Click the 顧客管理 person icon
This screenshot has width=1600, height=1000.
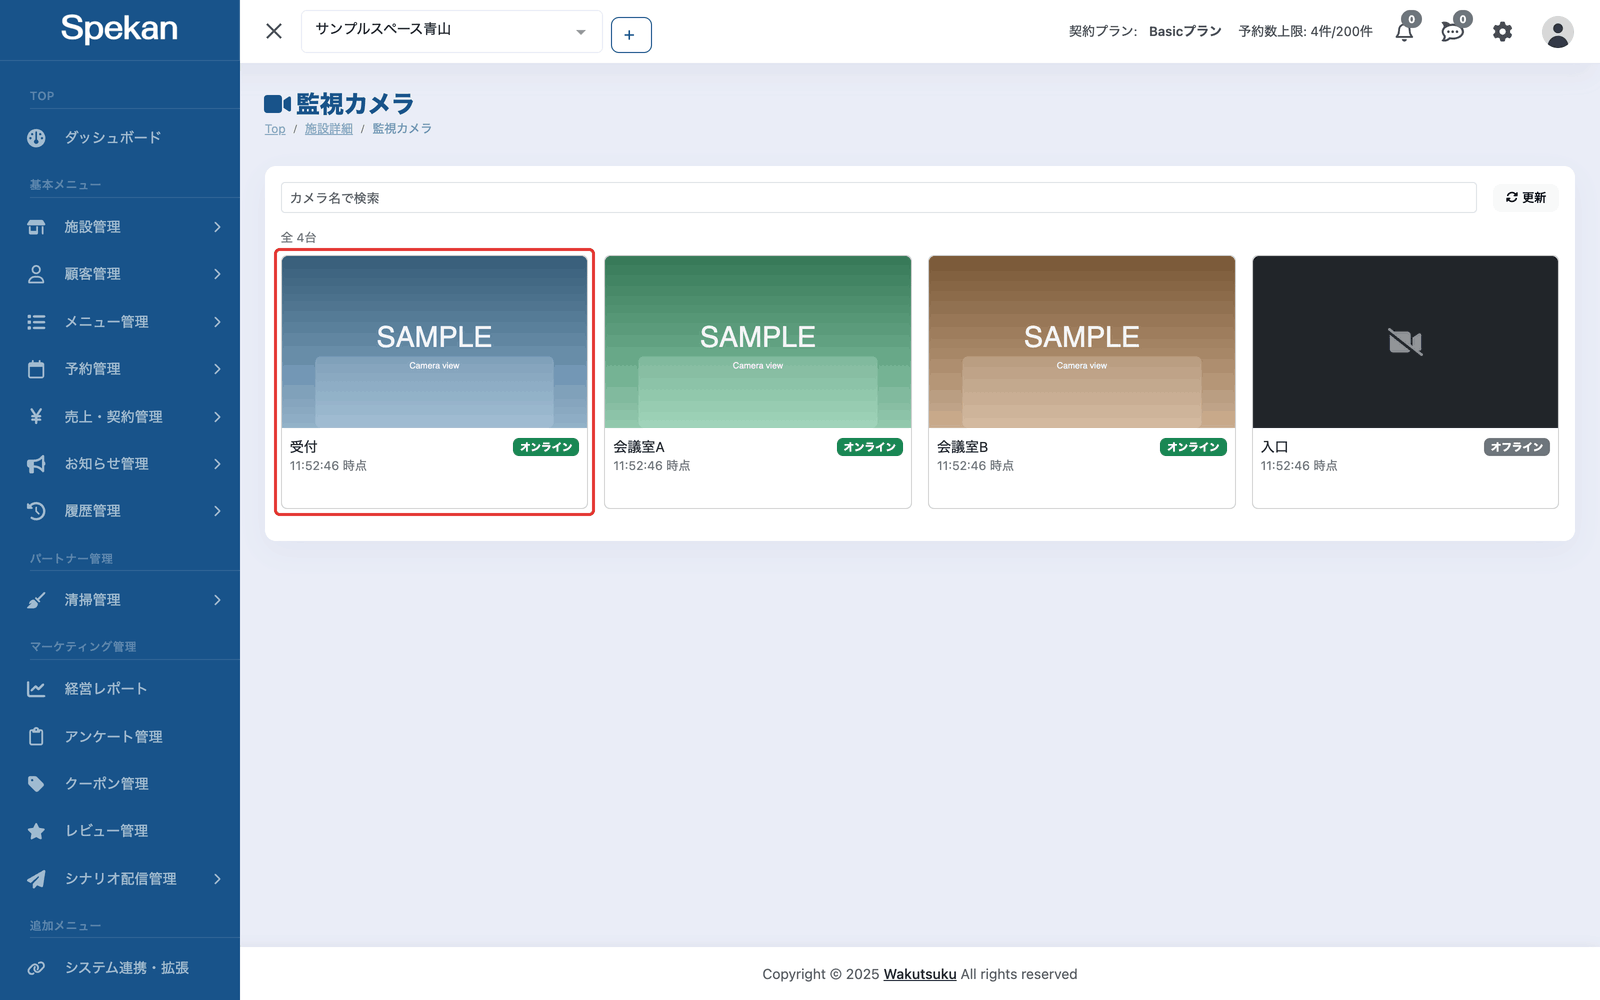click(36, 274)
